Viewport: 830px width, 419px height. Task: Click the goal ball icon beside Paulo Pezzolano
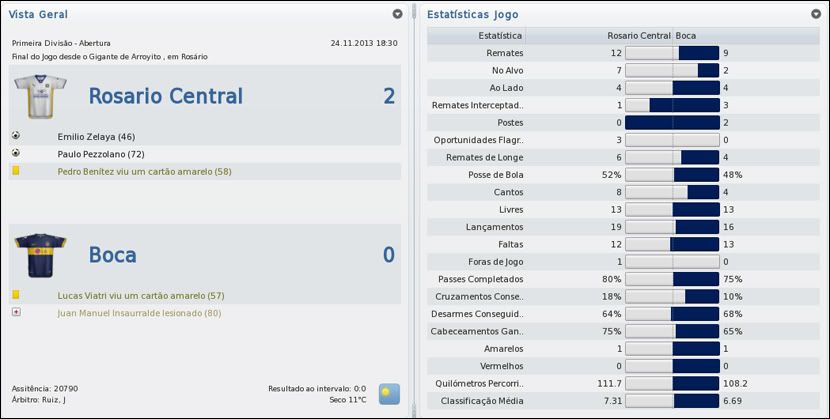[16, 153]
